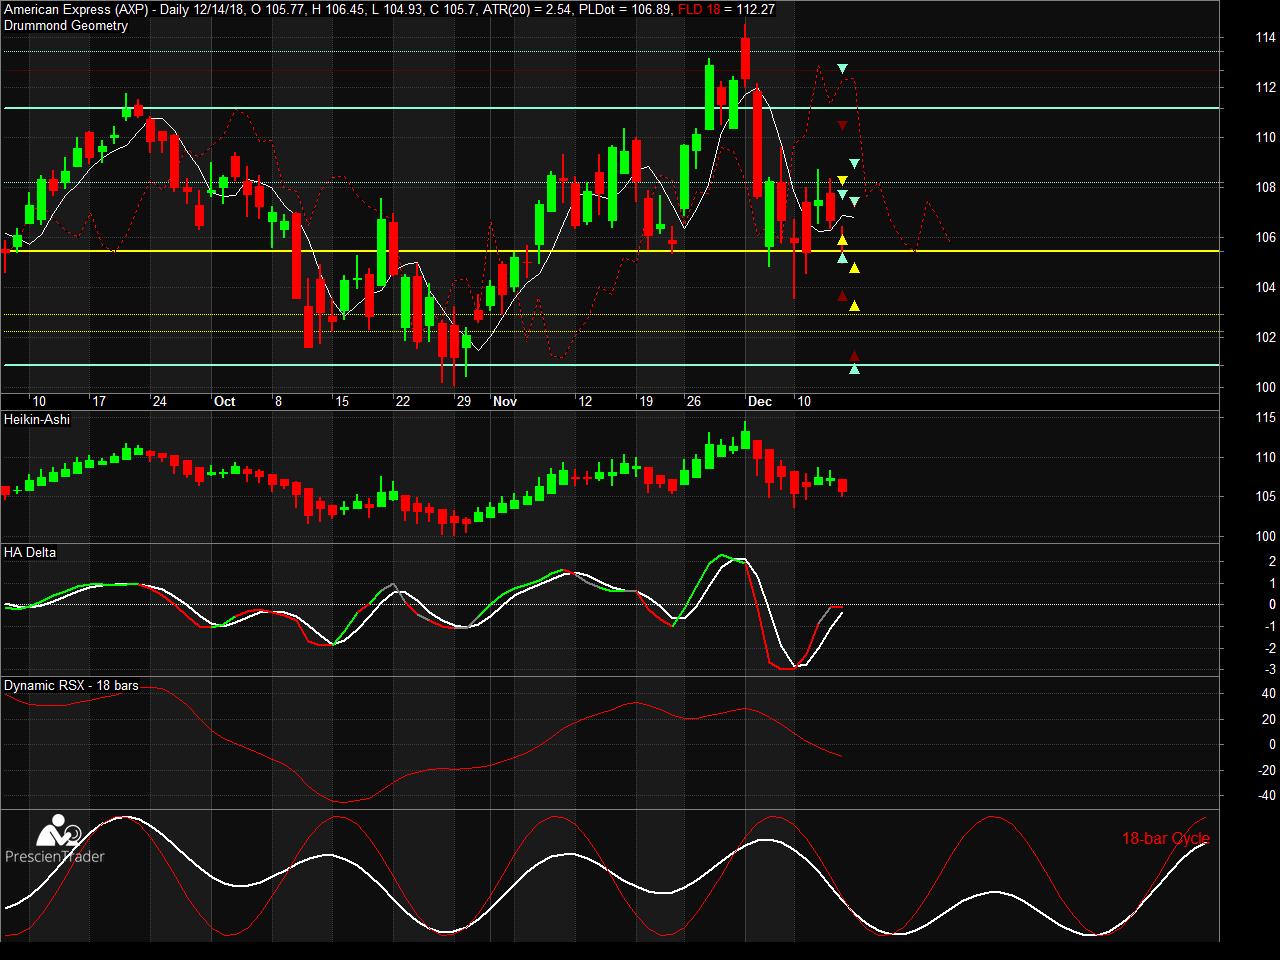This screenshot has width=1280, height=960.
Task: Click the ATR(20) = 2.54 readout
Action: 527,9
